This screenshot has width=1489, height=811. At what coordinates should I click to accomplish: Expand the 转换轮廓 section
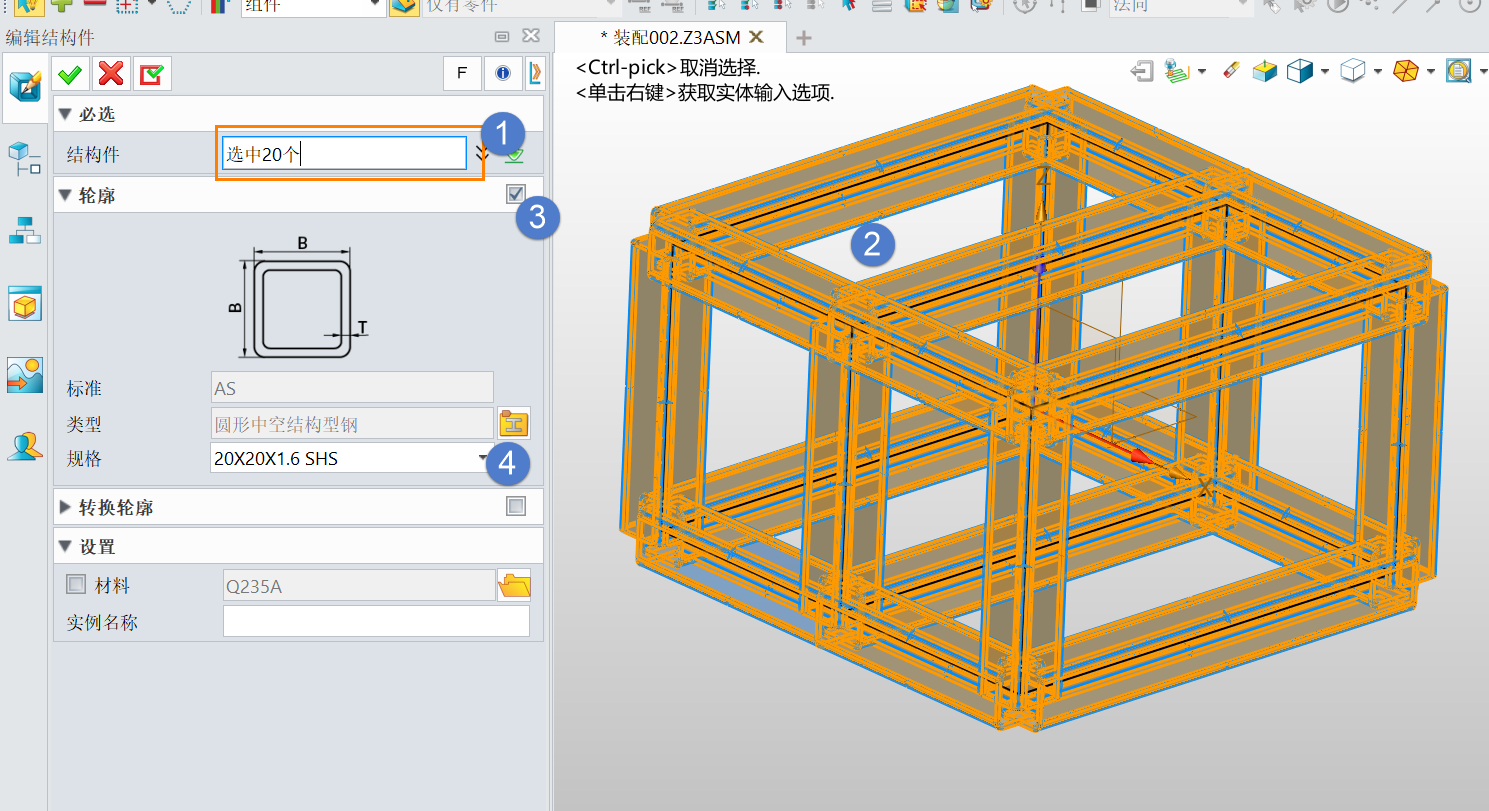(65, 507)
